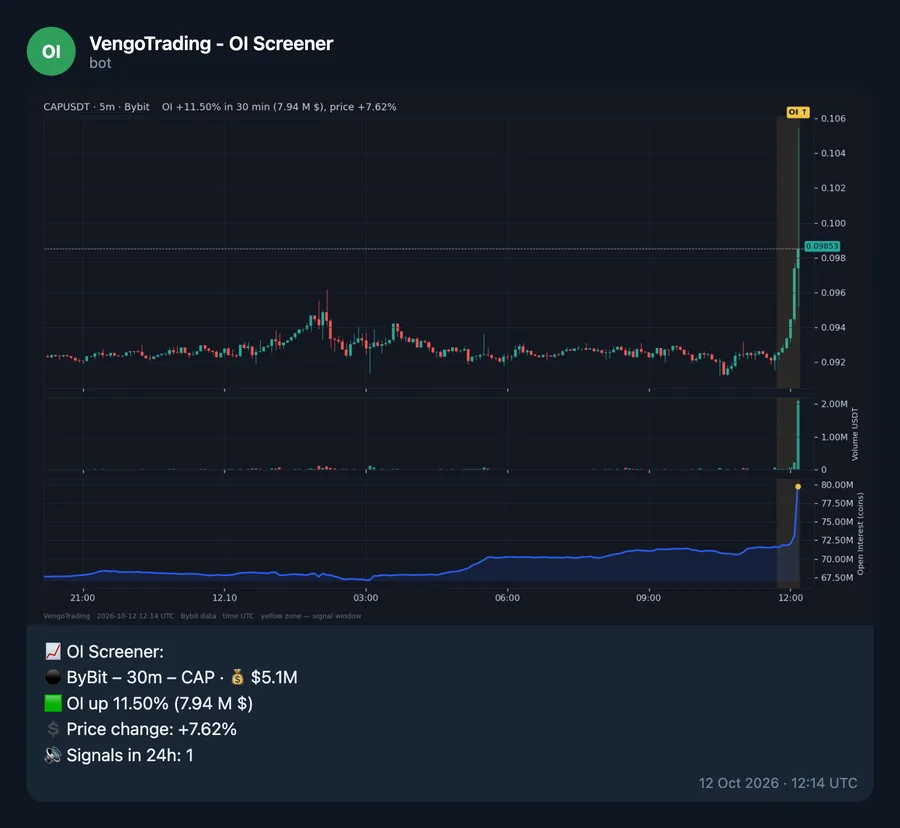Click the 0.100 price axis label
This screenshot has height=828, width=900.
833,223
